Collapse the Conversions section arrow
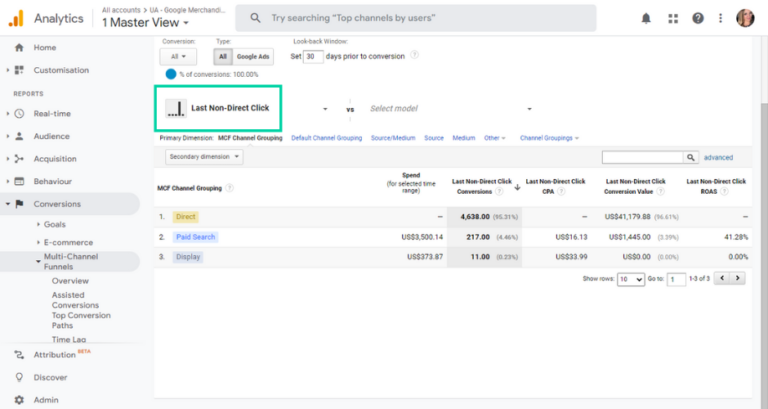 pos(8,204)
